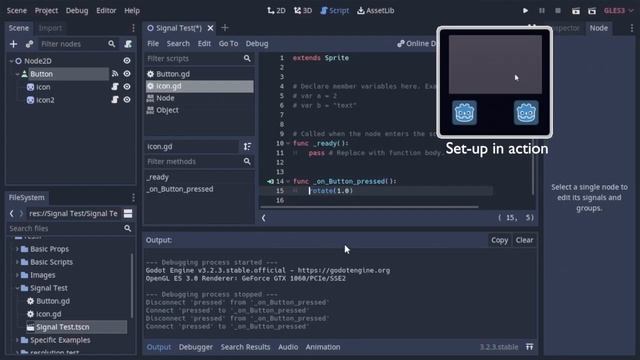Click search icon in Filter methods field
The image size is (640, 360).
click(247, 162)
